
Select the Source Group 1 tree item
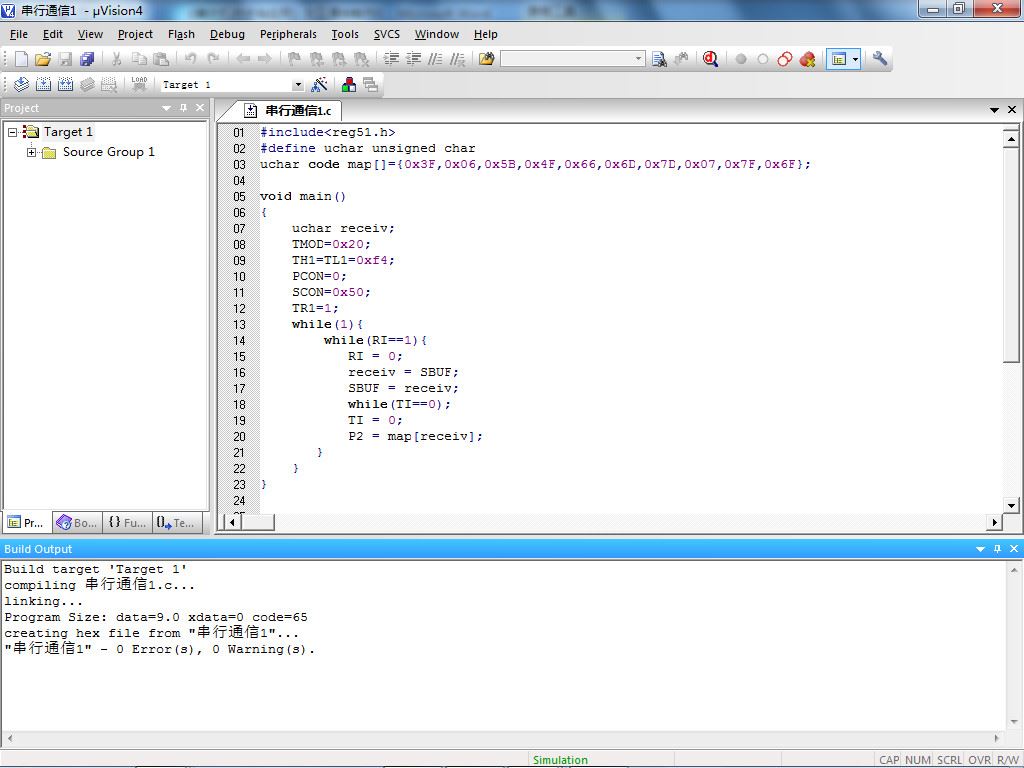point(108,152)
